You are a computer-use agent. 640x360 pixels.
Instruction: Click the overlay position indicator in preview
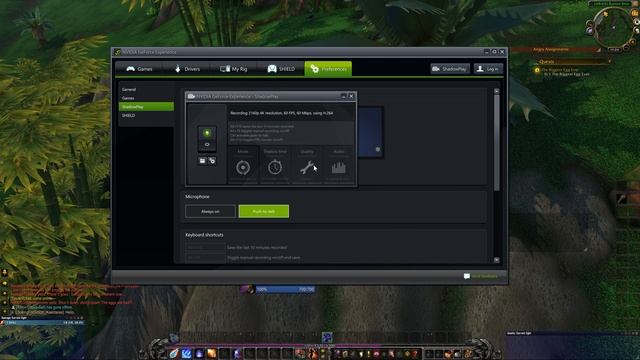[x=378, y=150]
